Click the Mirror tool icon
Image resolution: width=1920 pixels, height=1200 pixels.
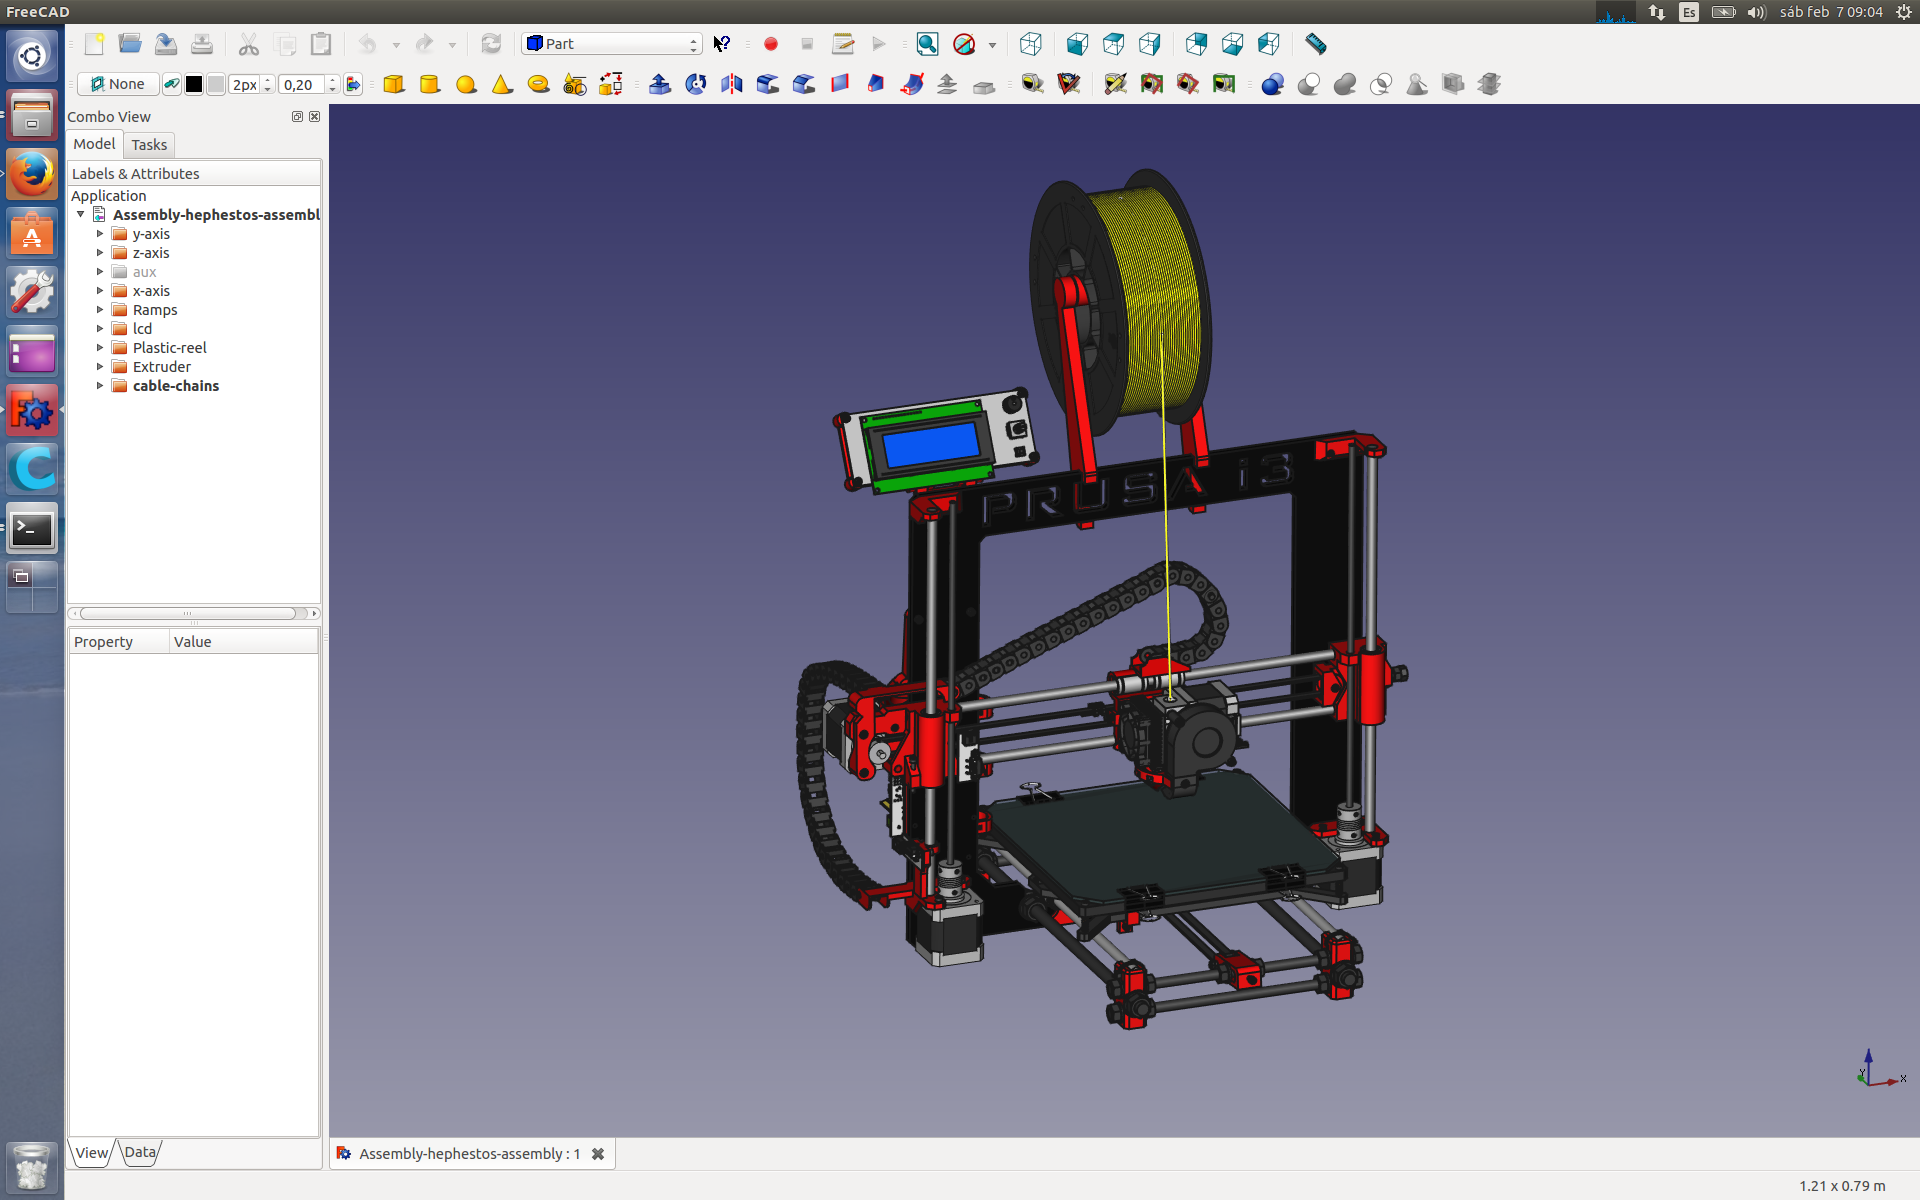click(x=732, y=84)
